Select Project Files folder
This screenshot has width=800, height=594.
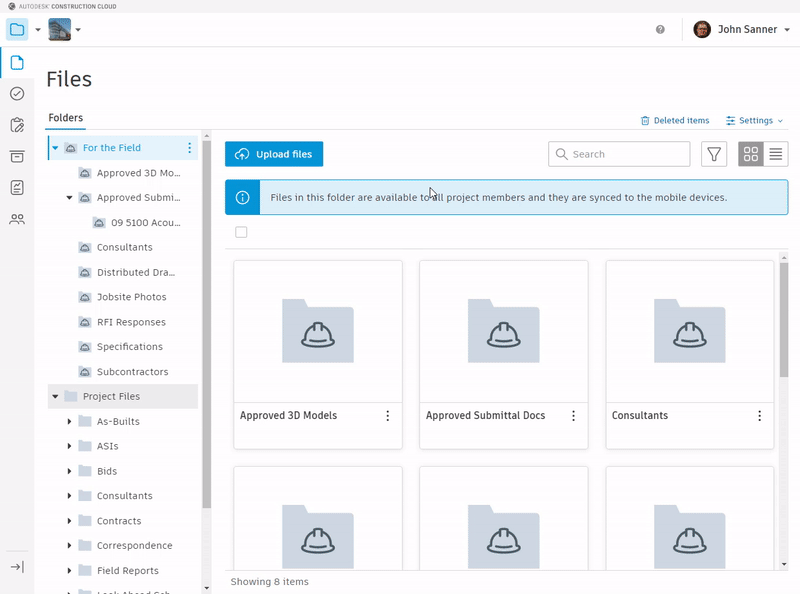pos(111,397)
